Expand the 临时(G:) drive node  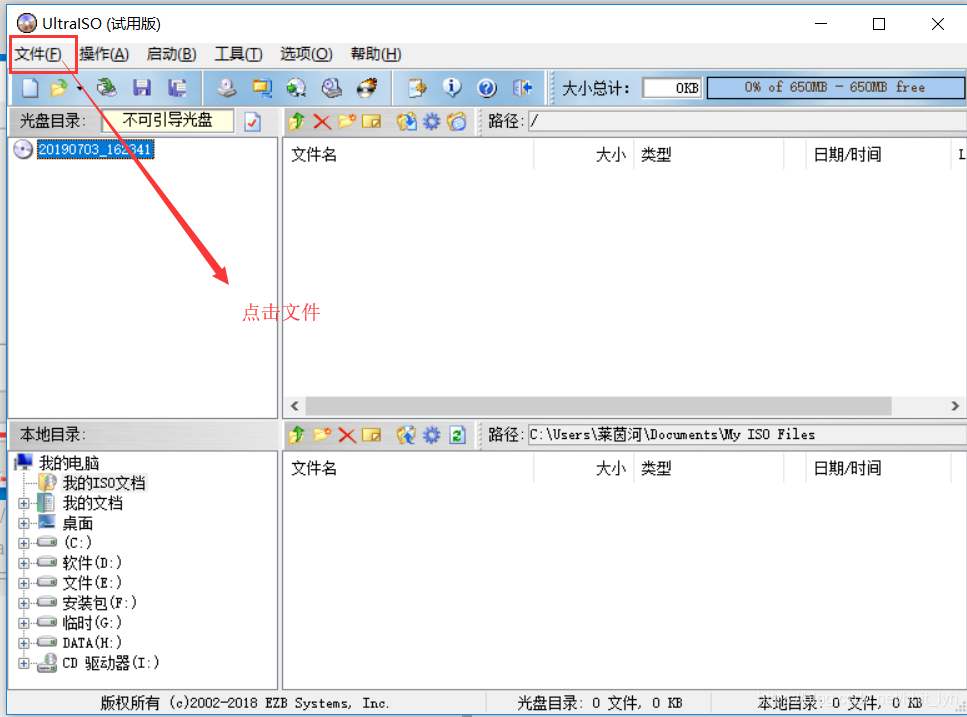coord(24,623)
